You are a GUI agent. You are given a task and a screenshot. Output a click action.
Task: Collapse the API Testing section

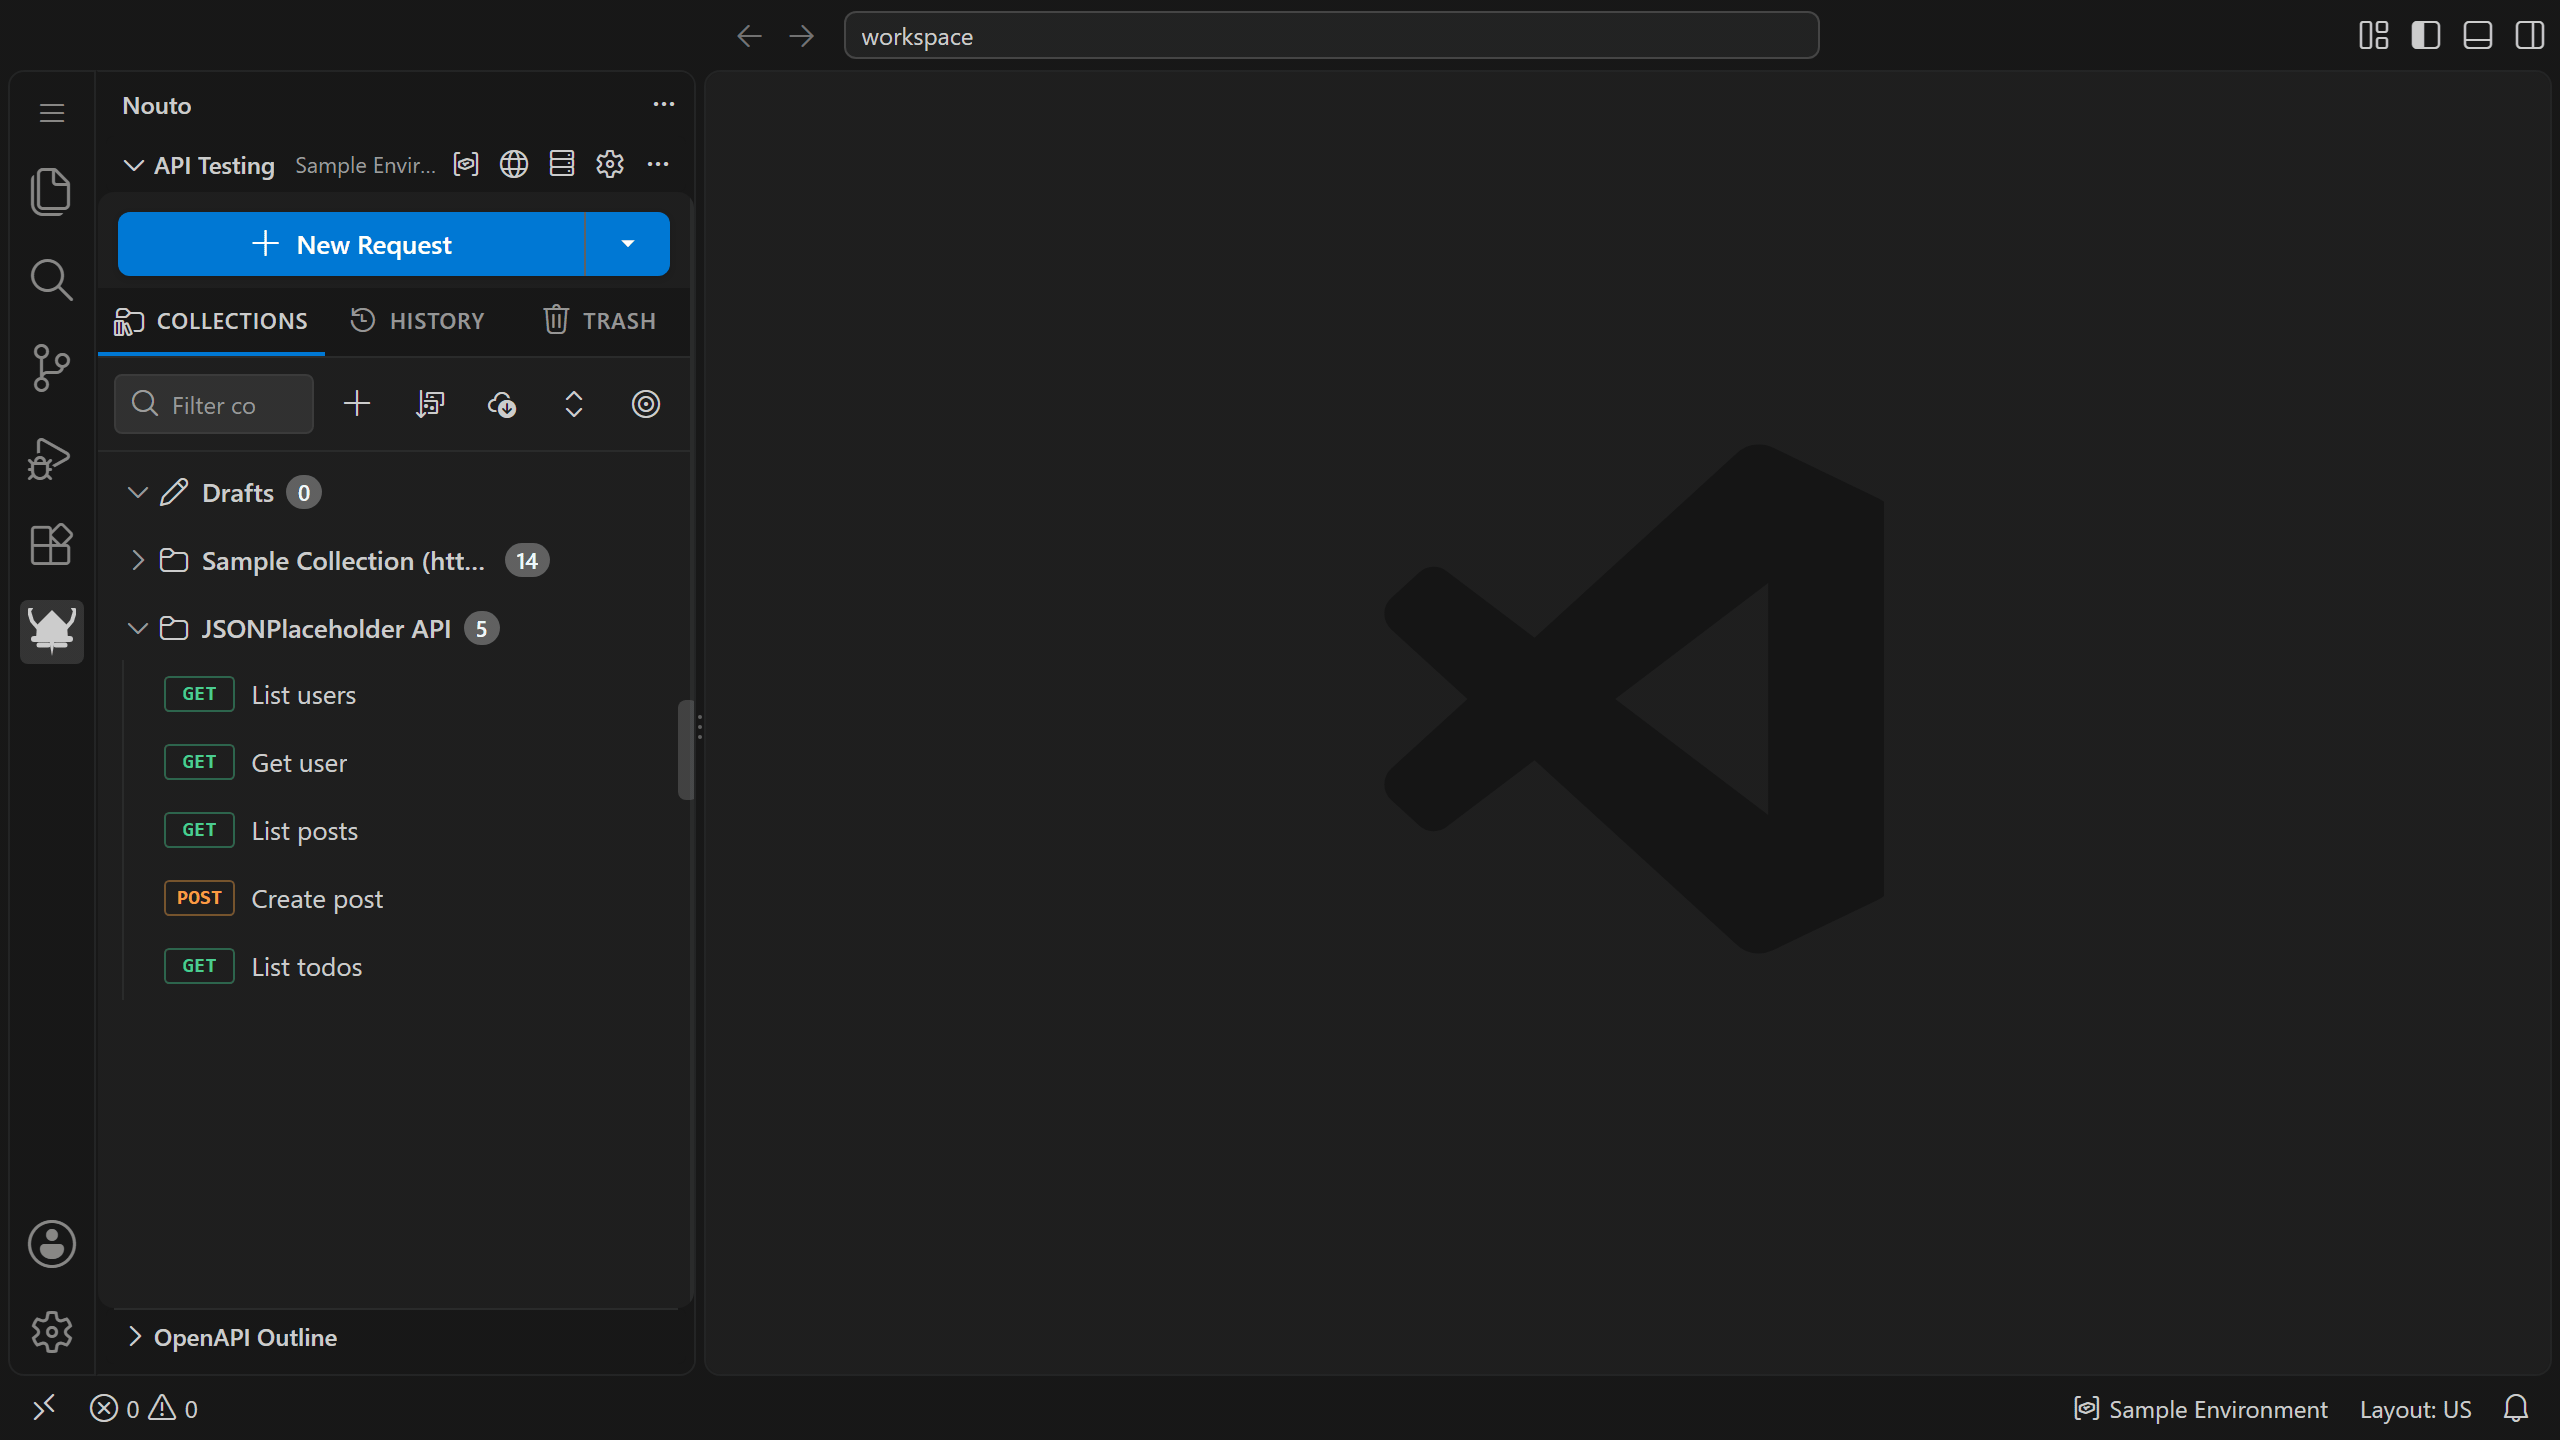[x=133, y=165]
